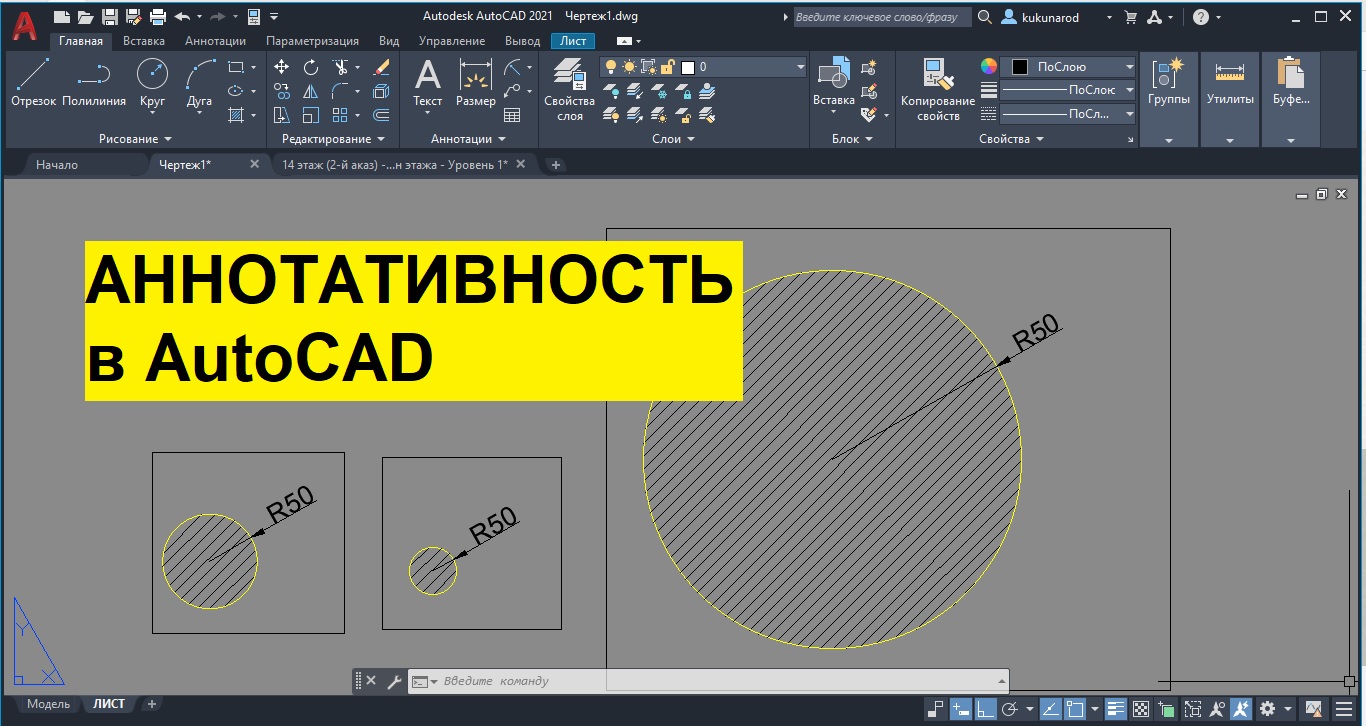Open the Буфер clipboard panel button
The height and width of the screenshot is (726, 1366).
[x=1291, y=98]
